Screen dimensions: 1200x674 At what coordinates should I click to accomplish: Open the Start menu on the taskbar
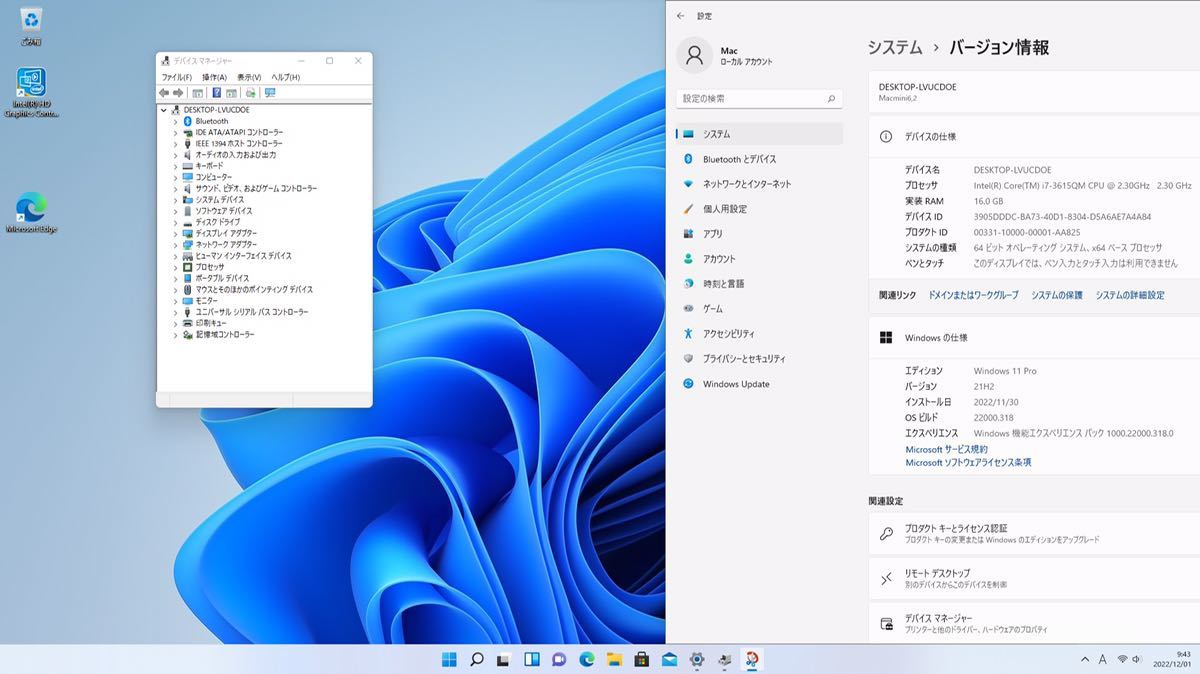coord(450,659)
